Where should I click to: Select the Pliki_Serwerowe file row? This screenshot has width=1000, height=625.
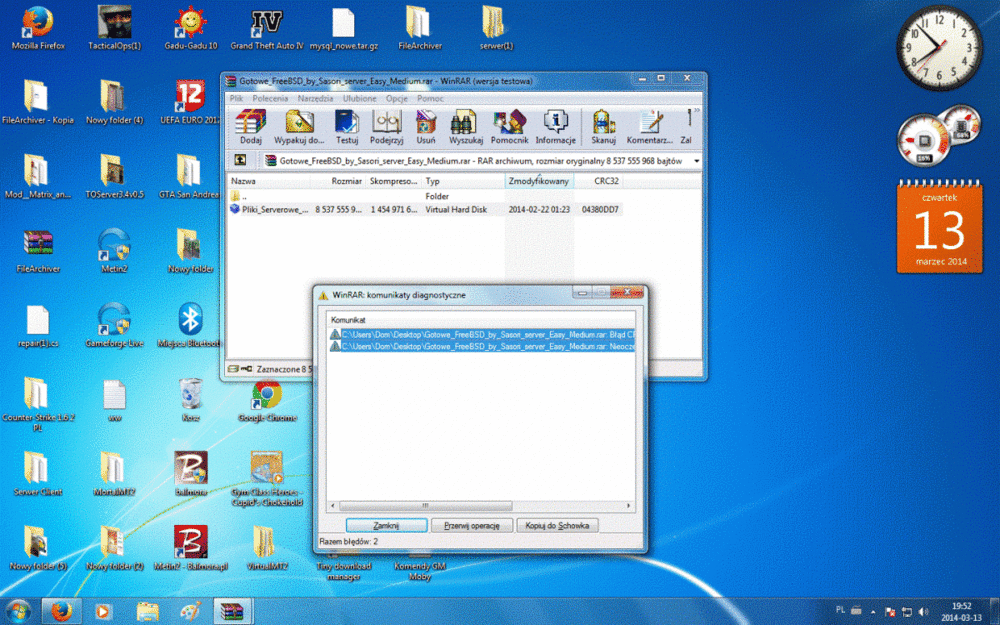click(425, 209)
